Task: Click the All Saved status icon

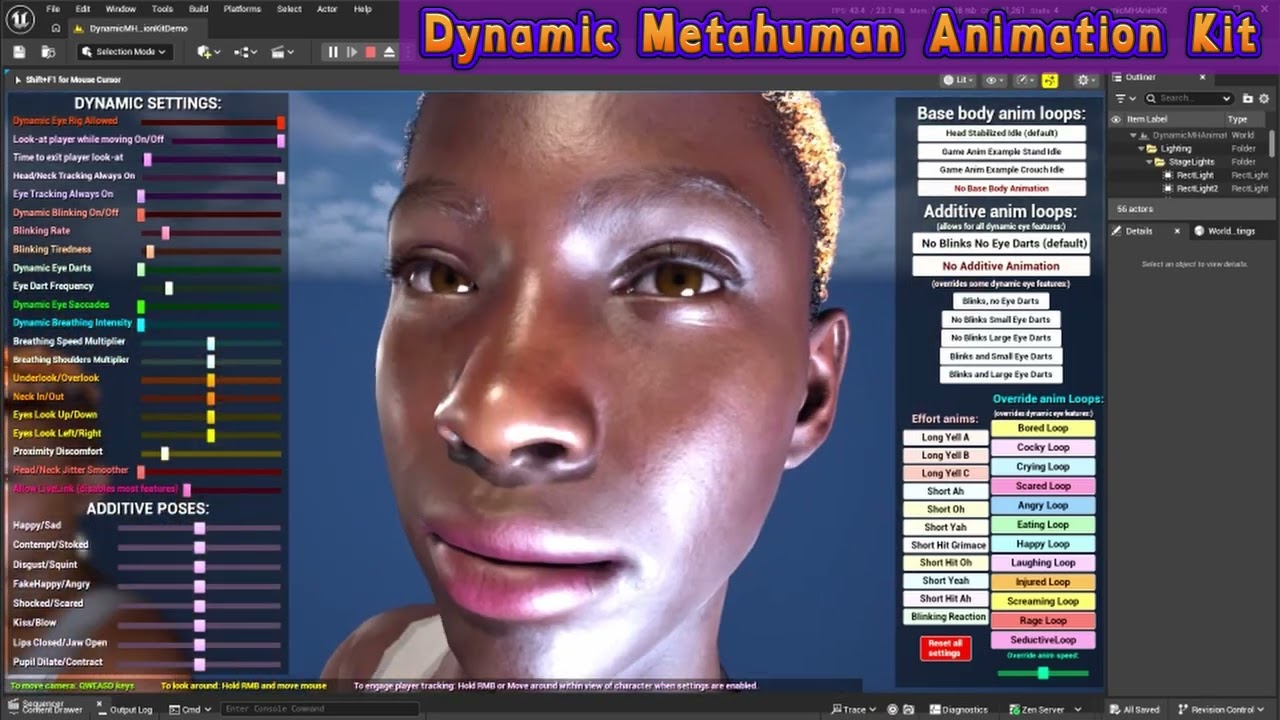Action: click(1114, 709)
